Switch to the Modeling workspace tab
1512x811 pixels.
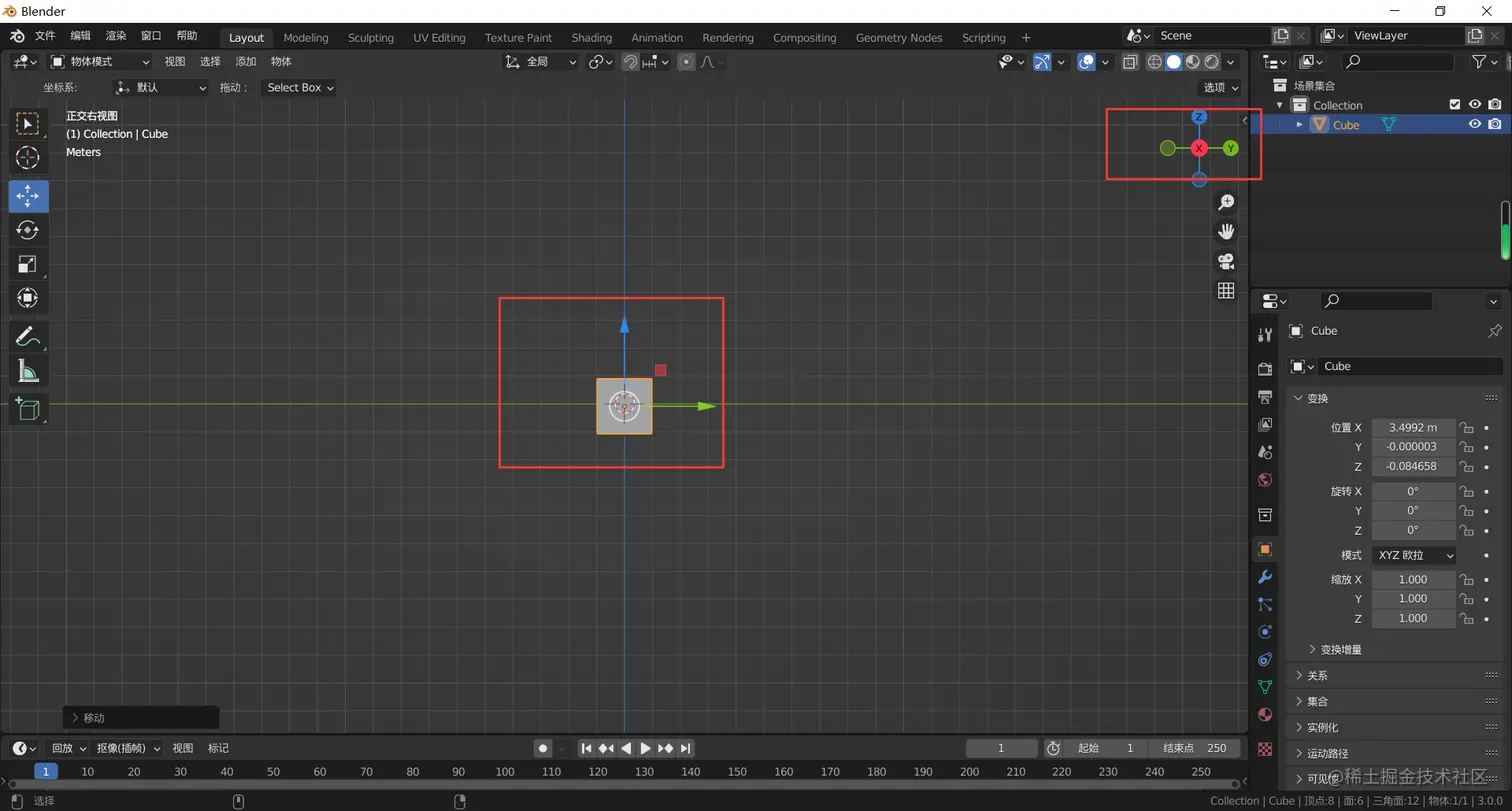pos(306,38)
